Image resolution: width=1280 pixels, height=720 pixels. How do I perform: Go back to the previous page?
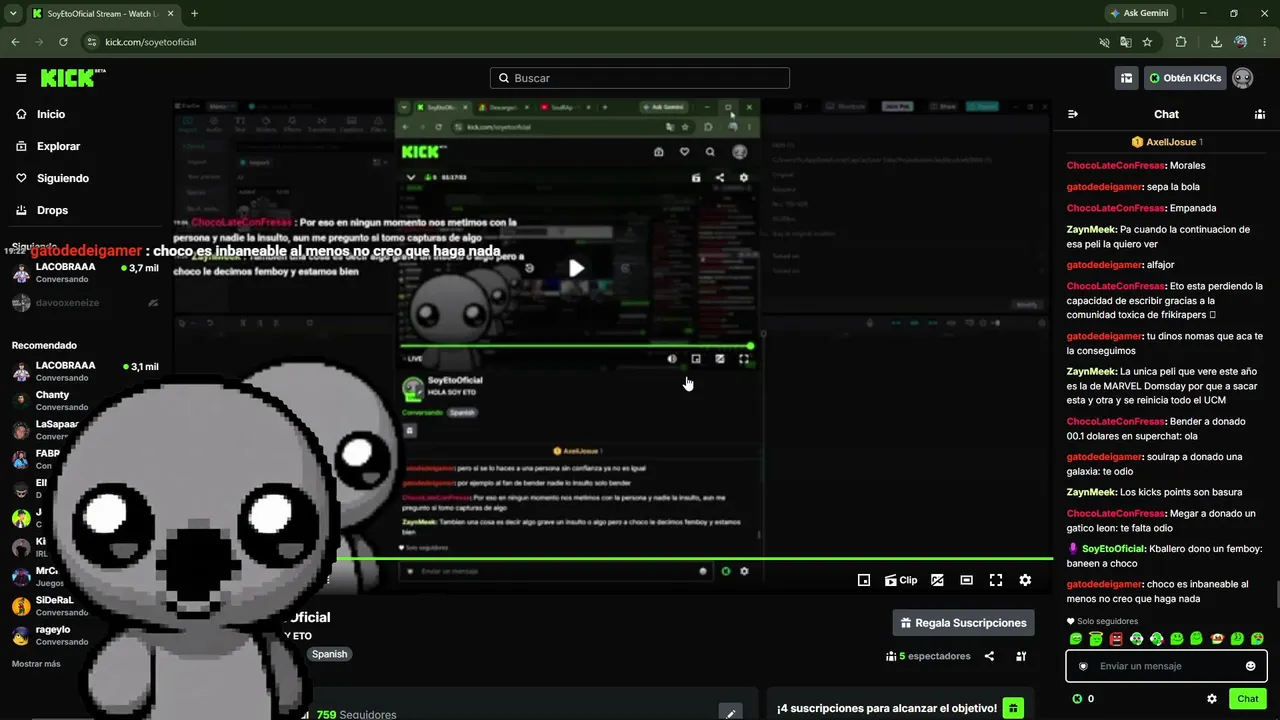point(15,42)
